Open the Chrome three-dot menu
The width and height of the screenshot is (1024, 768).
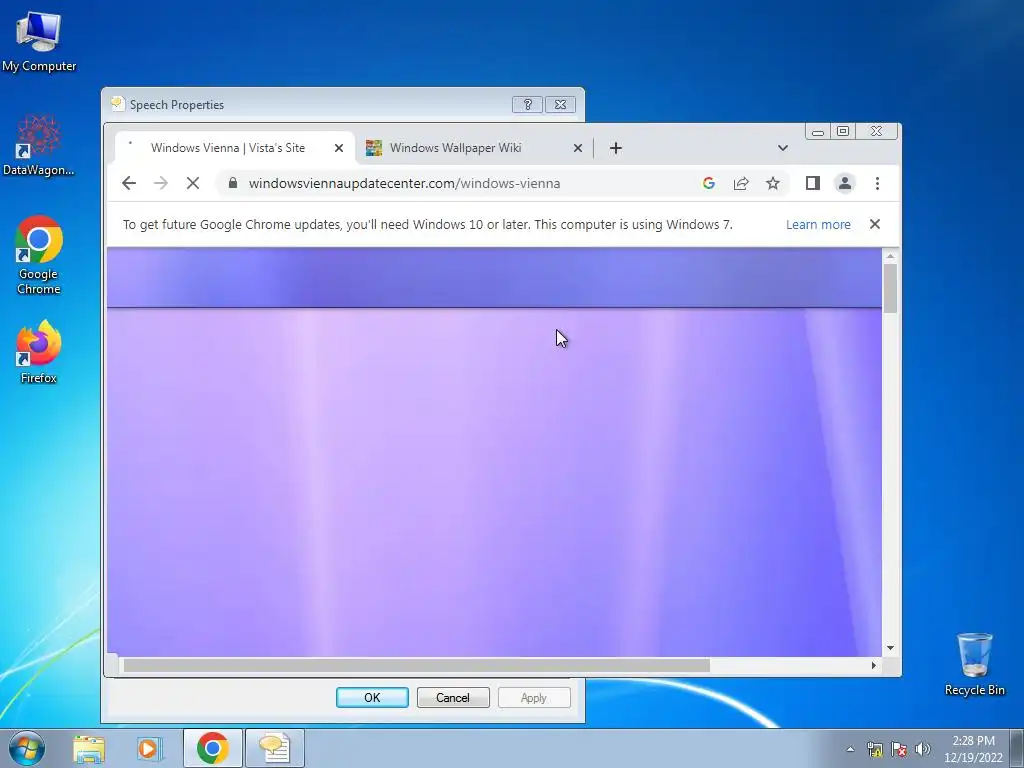click(877, 184)
